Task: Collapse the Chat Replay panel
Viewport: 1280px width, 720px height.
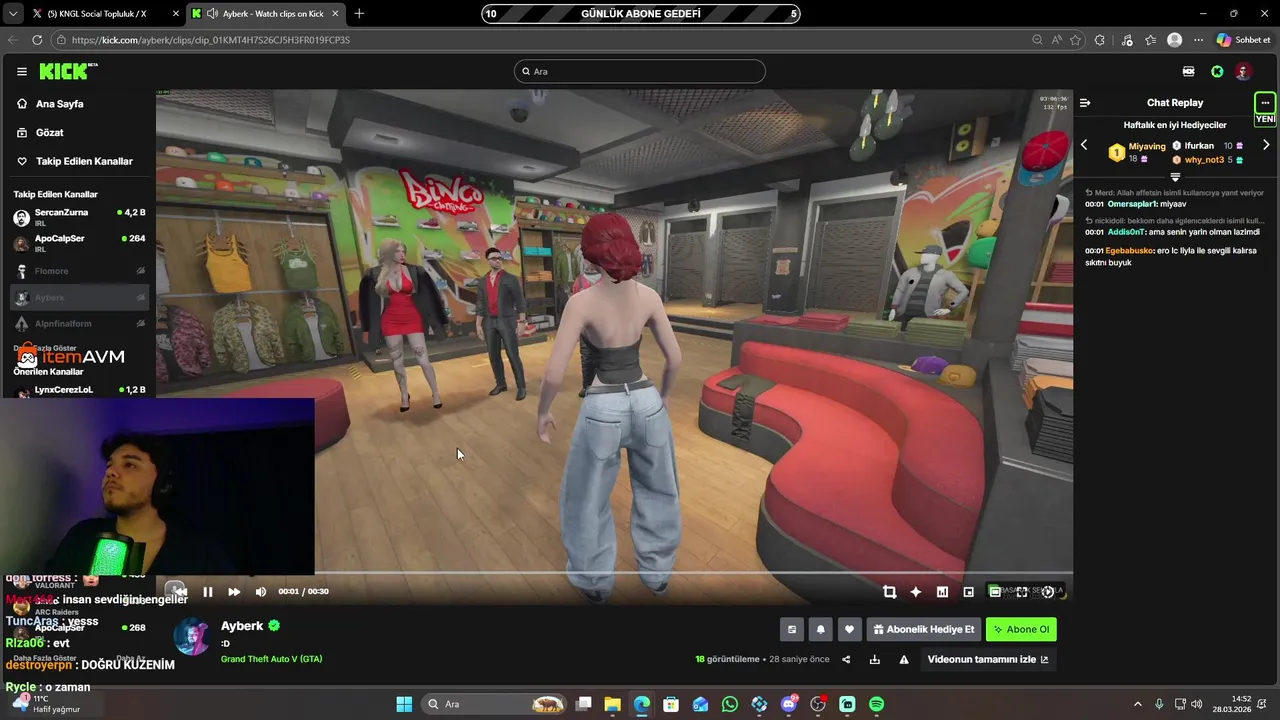Action: coord(1085,102)
